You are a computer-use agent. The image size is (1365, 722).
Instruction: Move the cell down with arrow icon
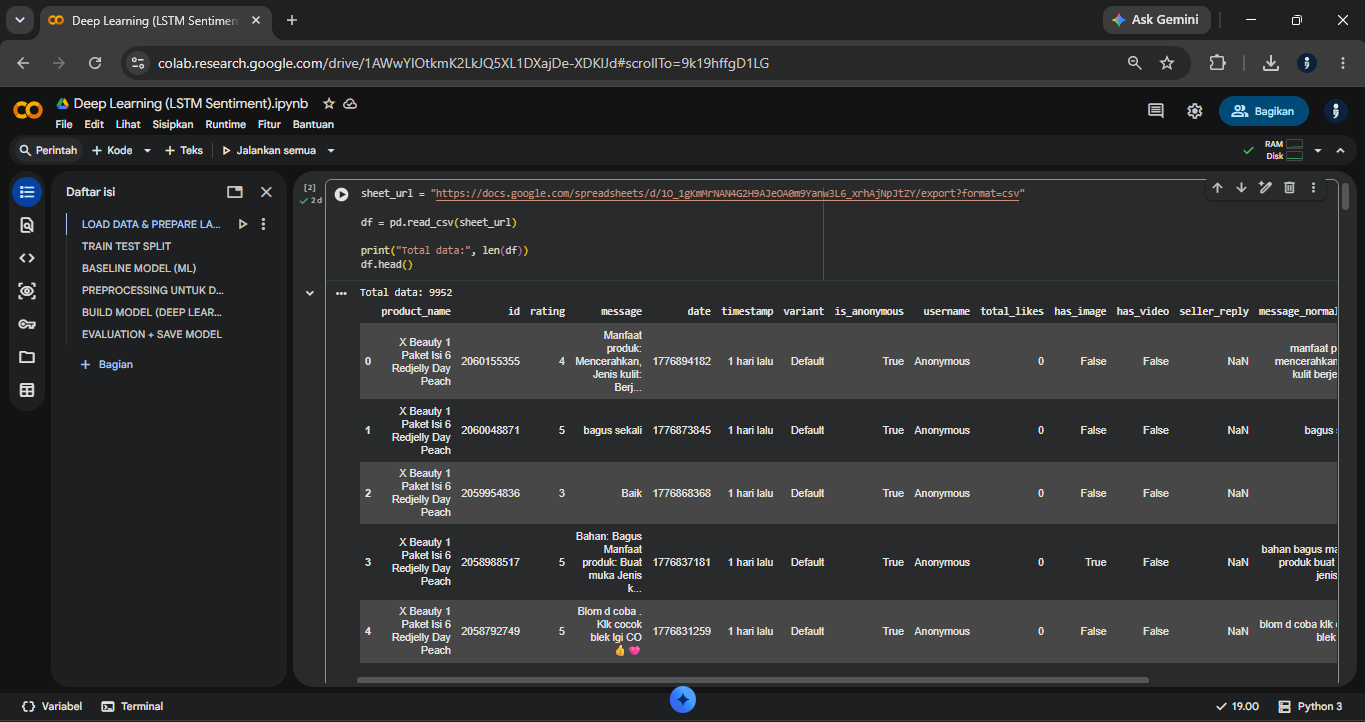click(1241, 188)
